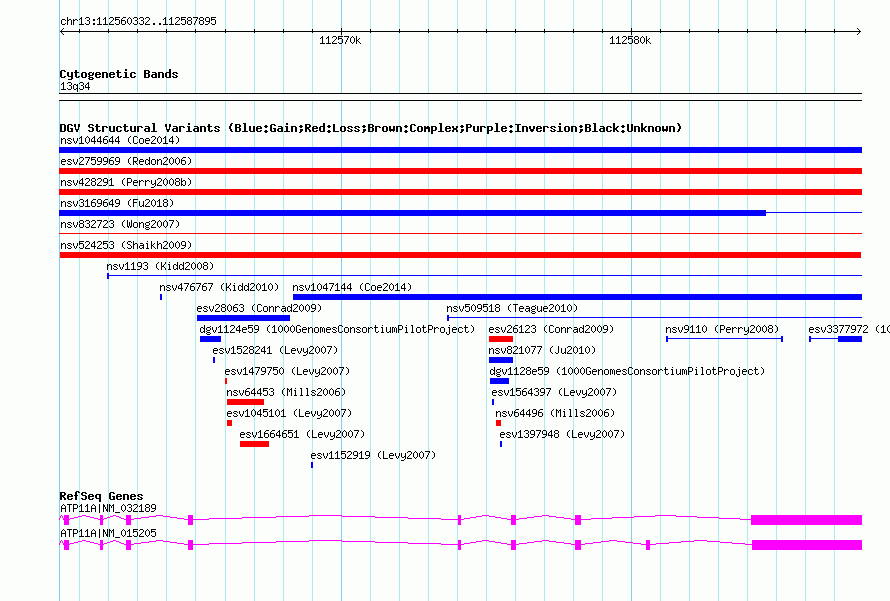
Task: Select the 13q34 band label
Action: pos(75,86)
